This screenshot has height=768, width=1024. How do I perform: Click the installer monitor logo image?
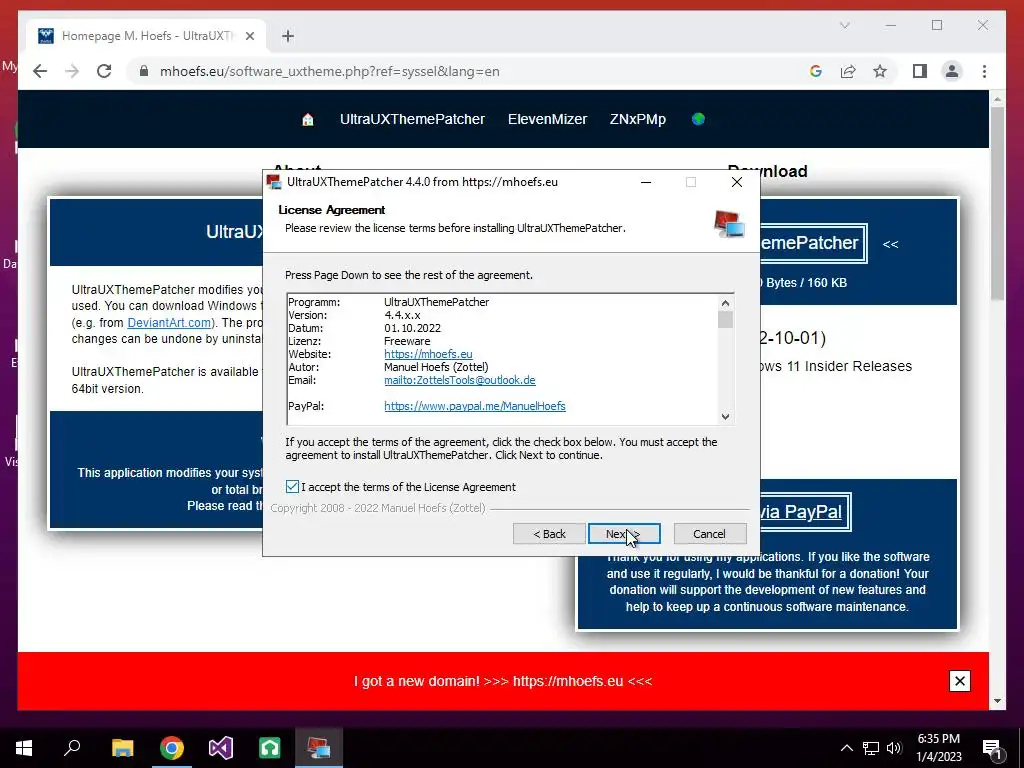coord(729,223)
